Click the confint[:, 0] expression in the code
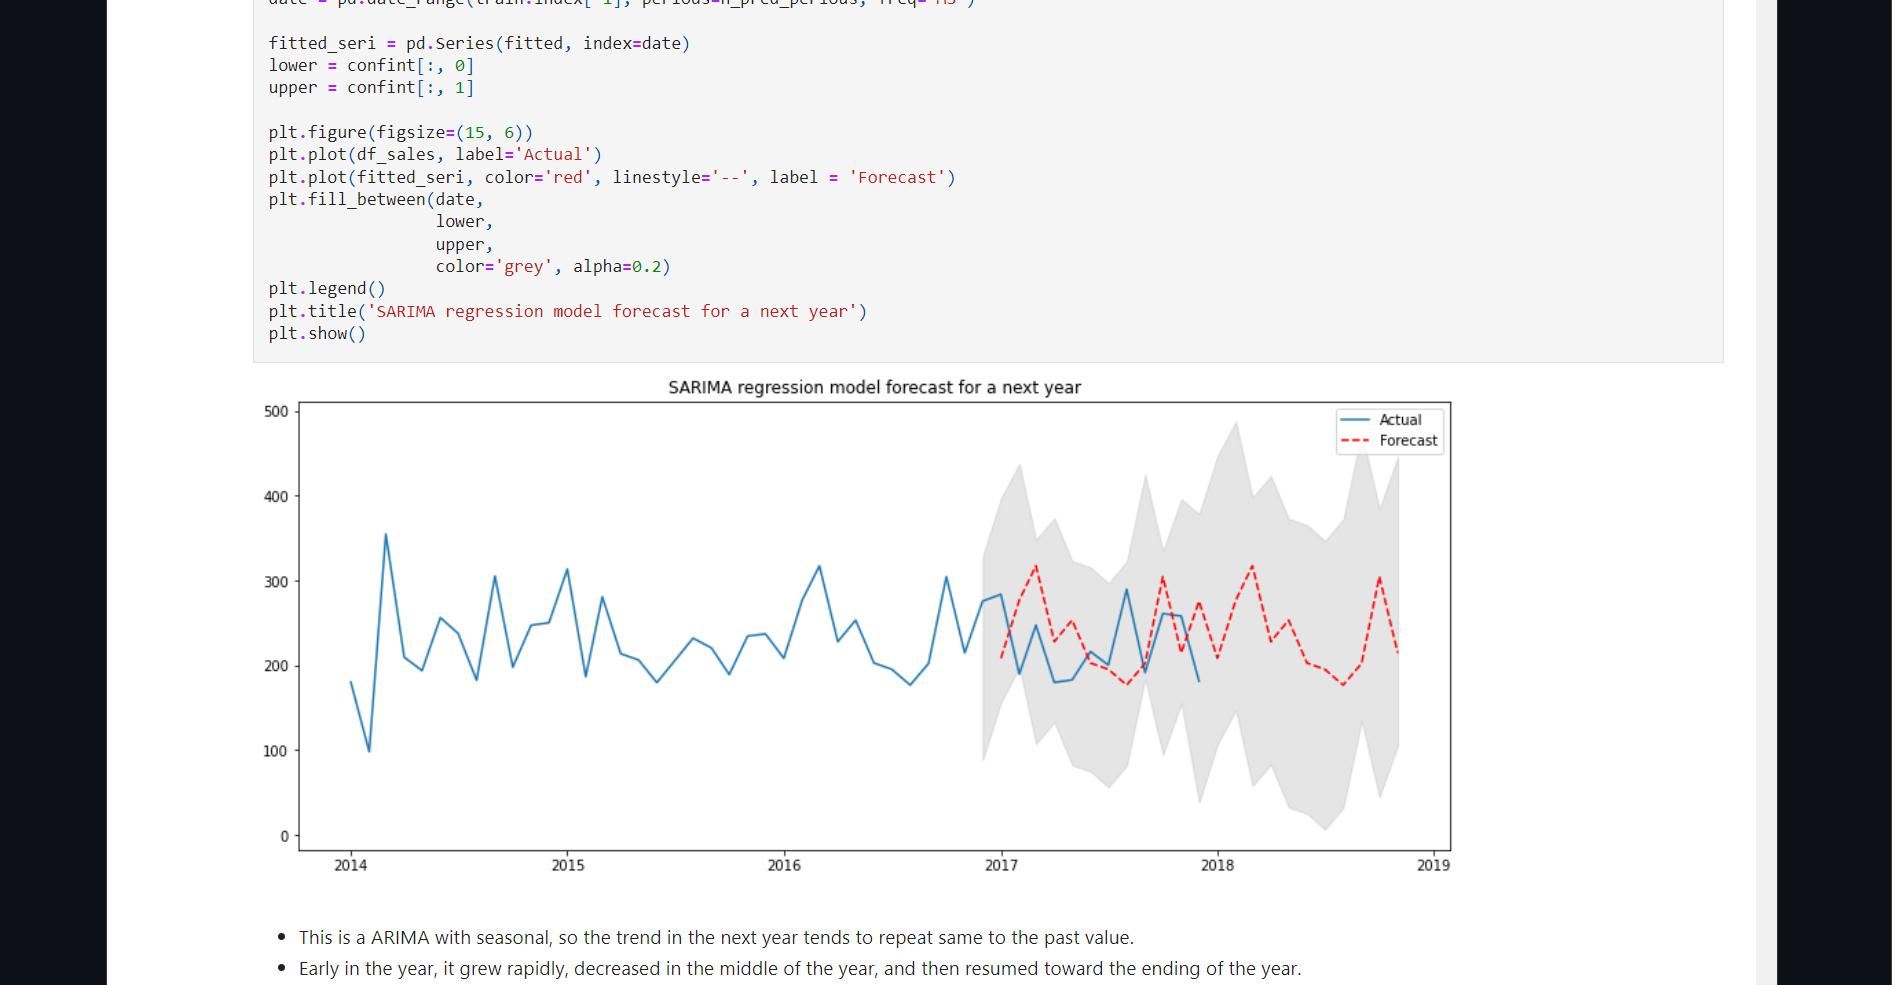Screen dimensions: 1892x985 410,65
